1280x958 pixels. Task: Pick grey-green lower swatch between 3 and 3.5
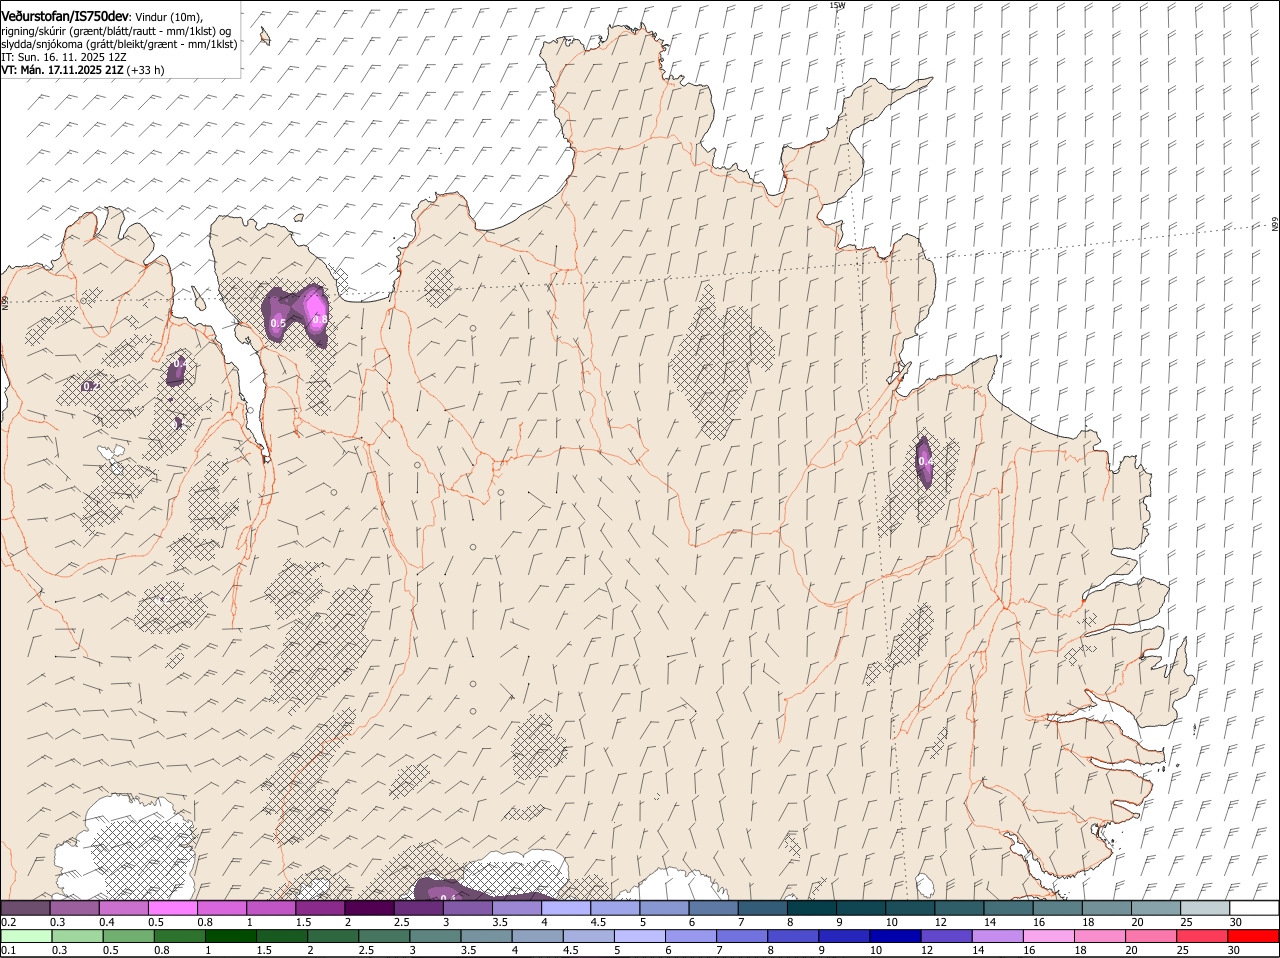(434, 936)
